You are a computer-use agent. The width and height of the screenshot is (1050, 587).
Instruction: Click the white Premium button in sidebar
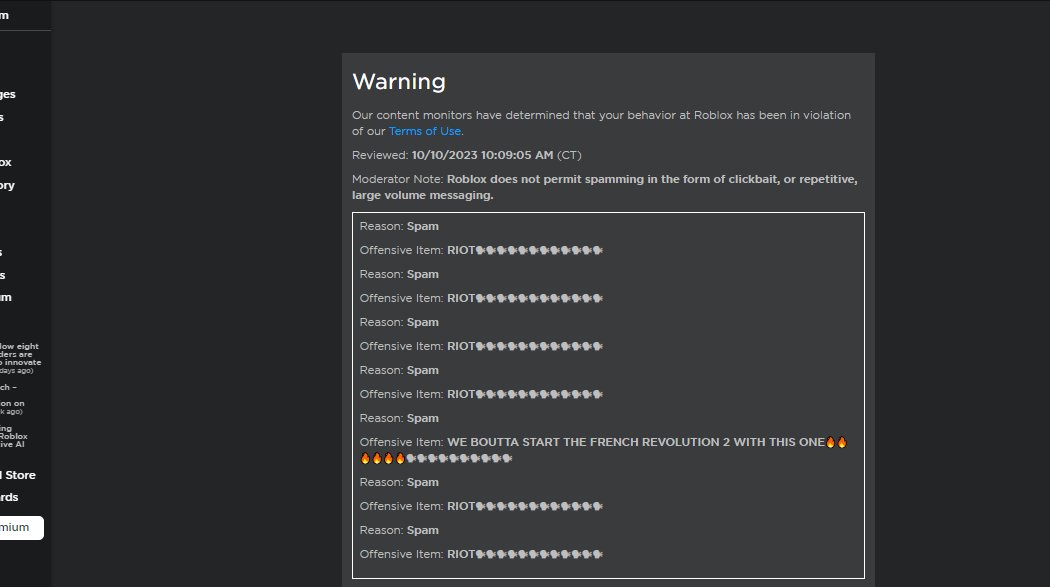(x=20, y=527)
